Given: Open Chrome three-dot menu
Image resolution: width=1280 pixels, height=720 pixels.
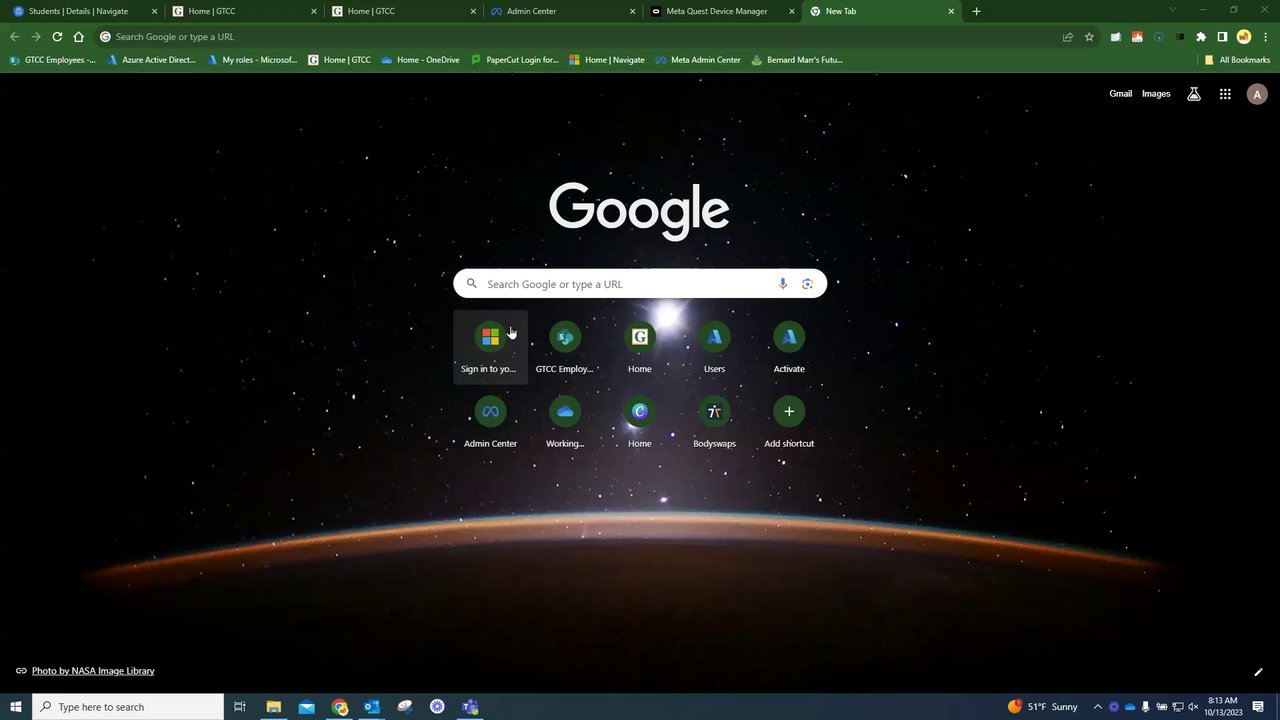Looking at the screenshot, I should pos(1264,37).
